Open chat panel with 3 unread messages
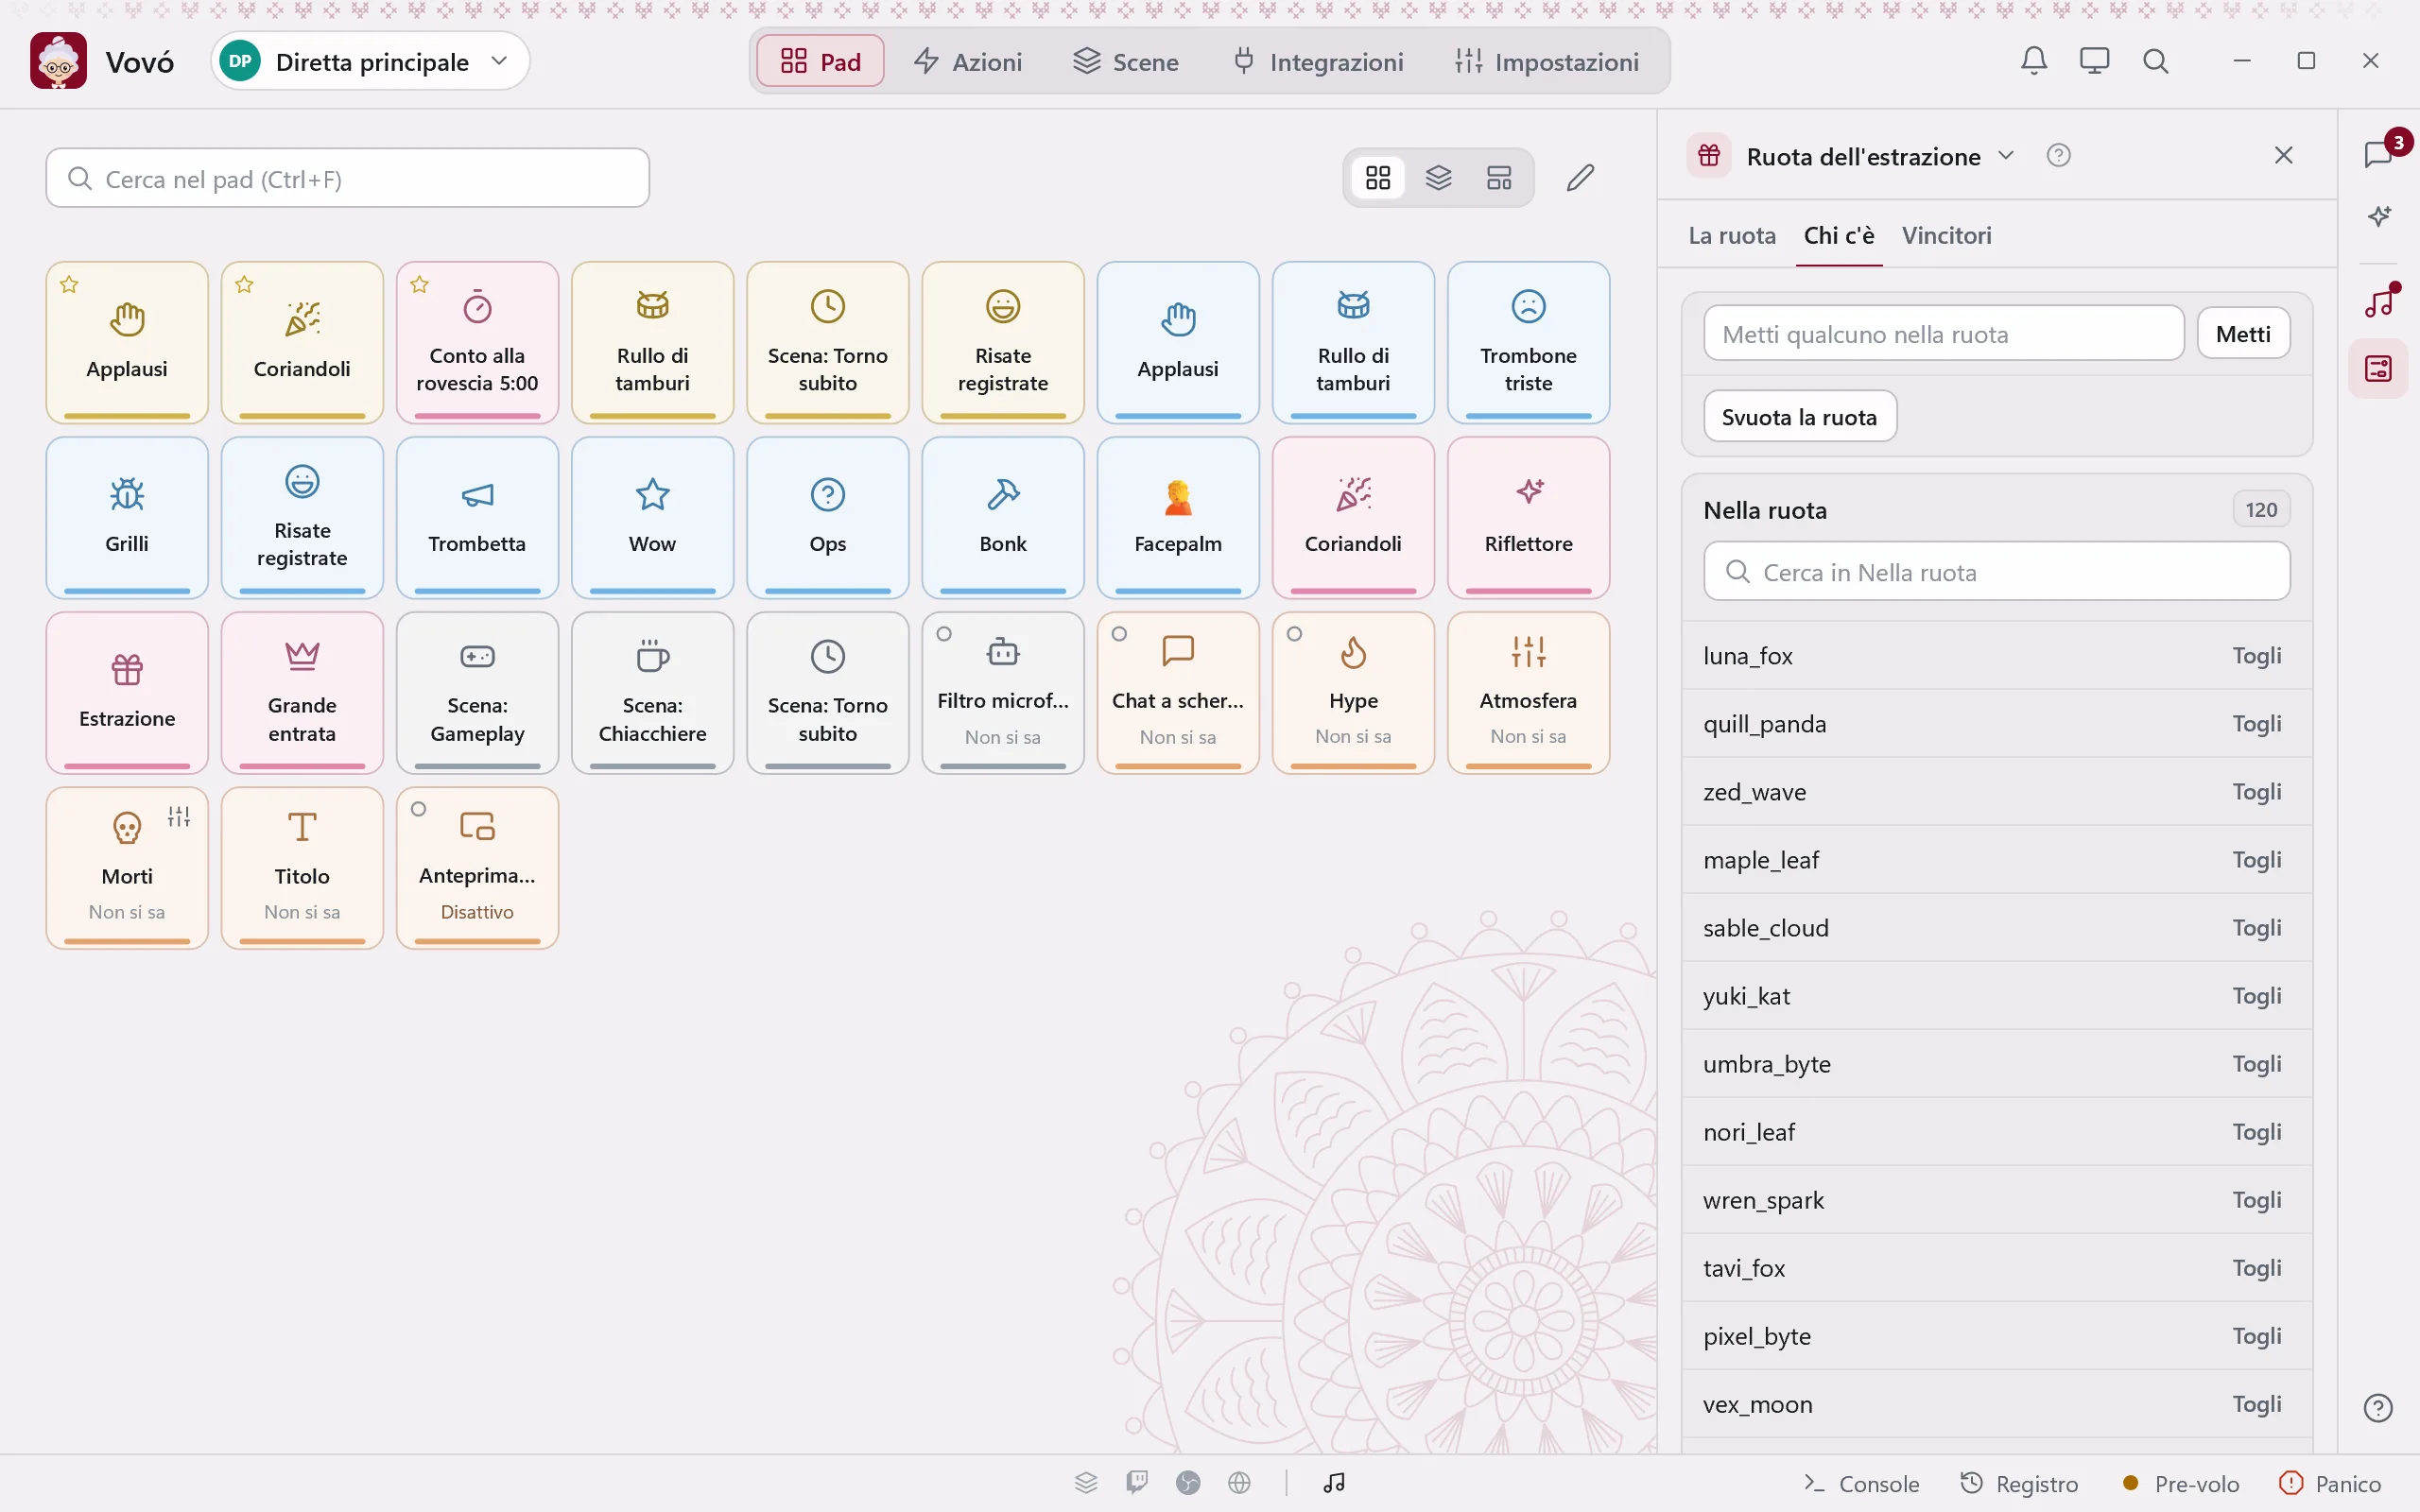The height and width of the screenshot is (1512, 2420). click(x=2379, y=154)
